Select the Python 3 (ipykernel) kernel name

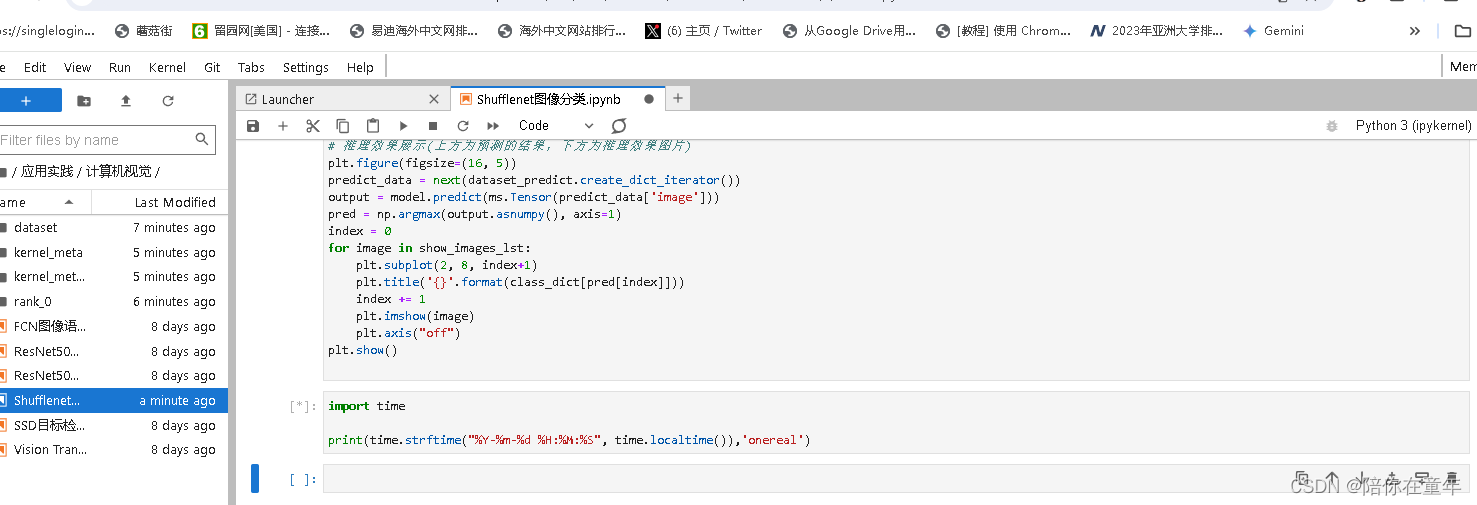click(1413, 126)
